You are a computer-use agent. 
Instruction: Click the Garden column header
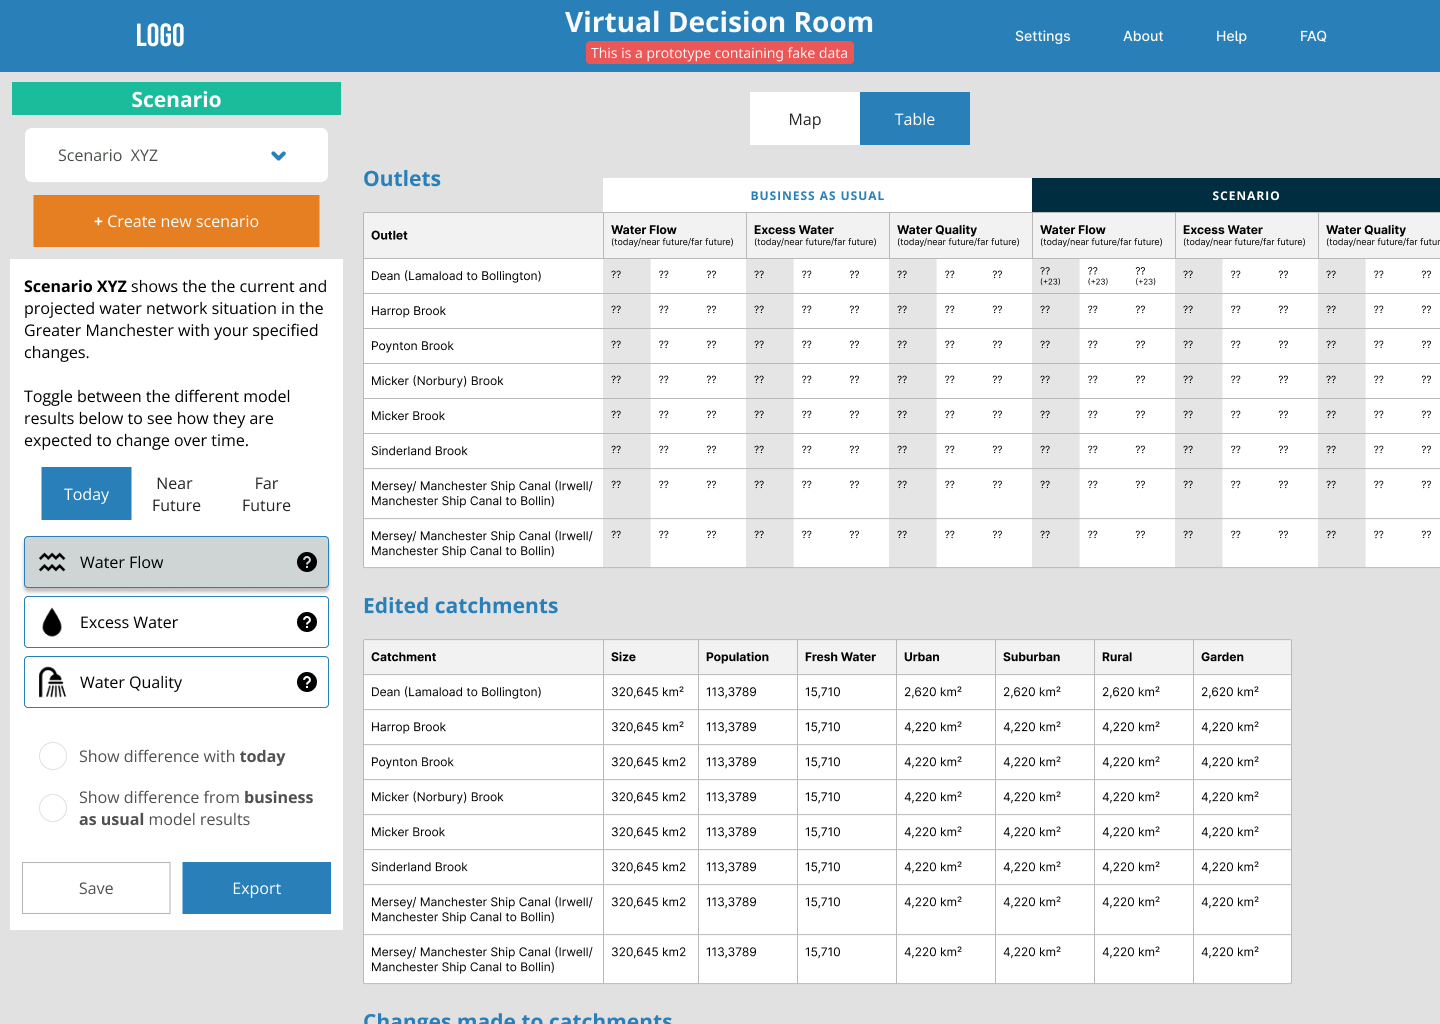pos(1222,657)
